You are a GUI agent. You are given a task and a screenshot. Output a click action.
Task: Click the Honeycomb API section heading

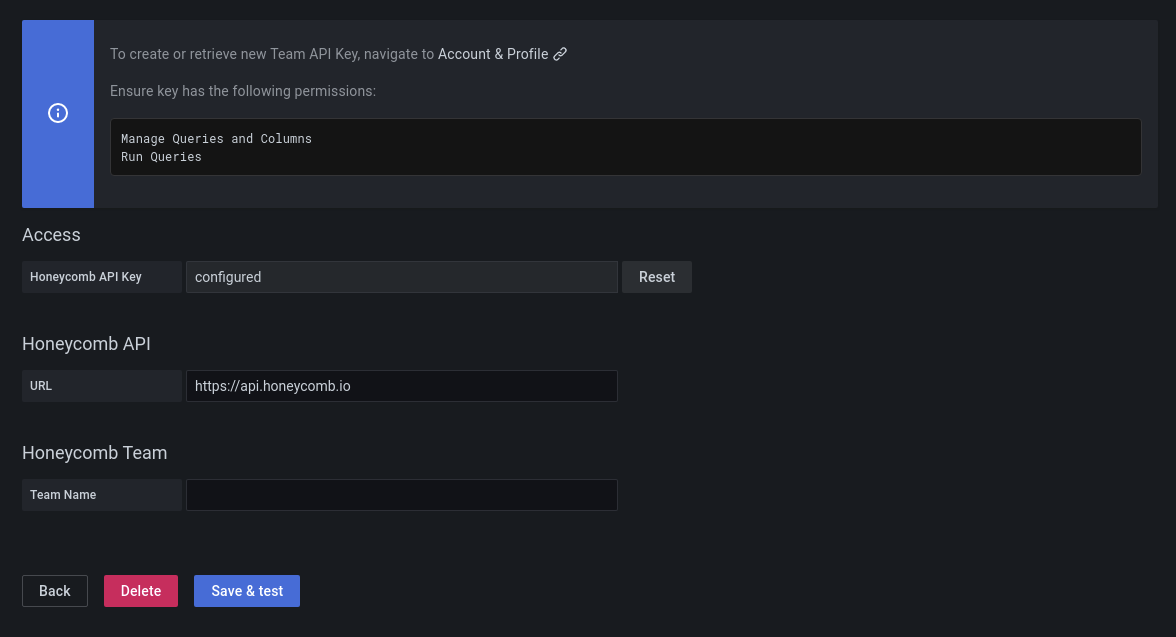[x=86, y=344]
